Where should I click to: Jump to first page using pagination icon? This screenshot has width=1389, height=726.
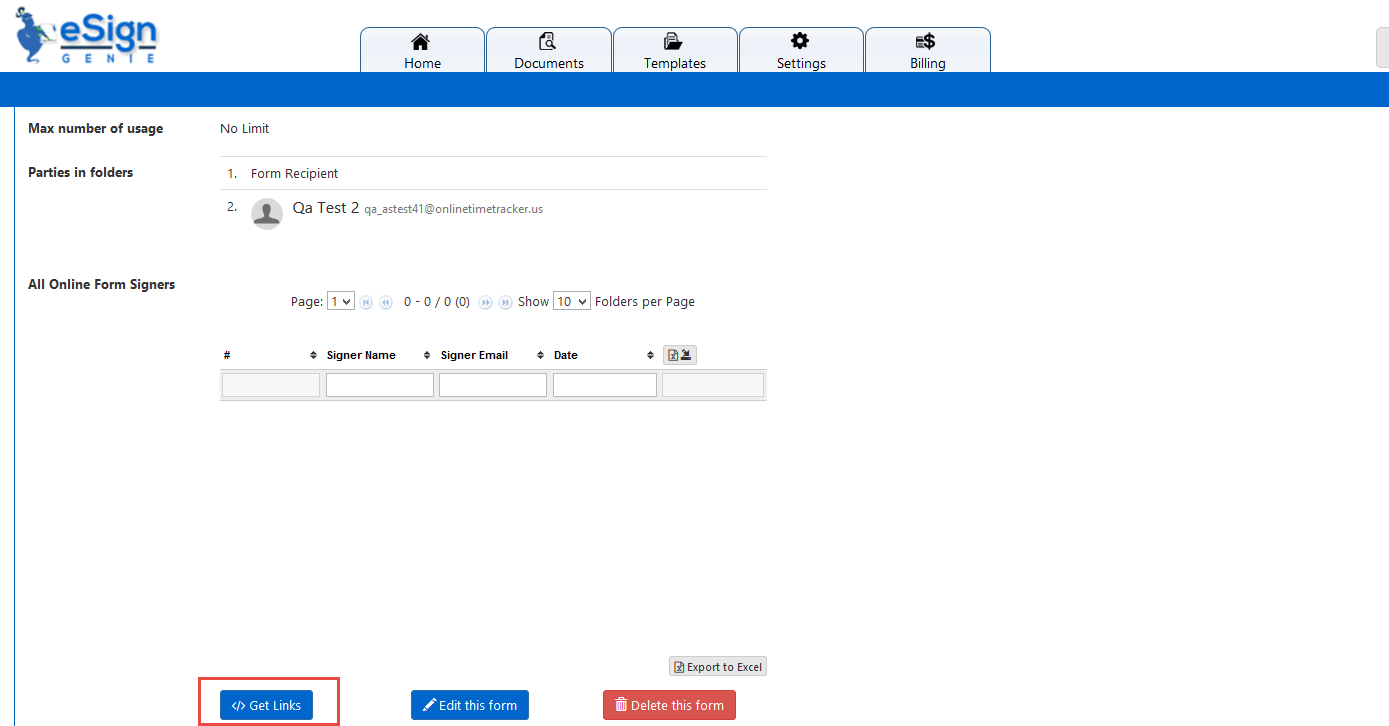[366, 301]
